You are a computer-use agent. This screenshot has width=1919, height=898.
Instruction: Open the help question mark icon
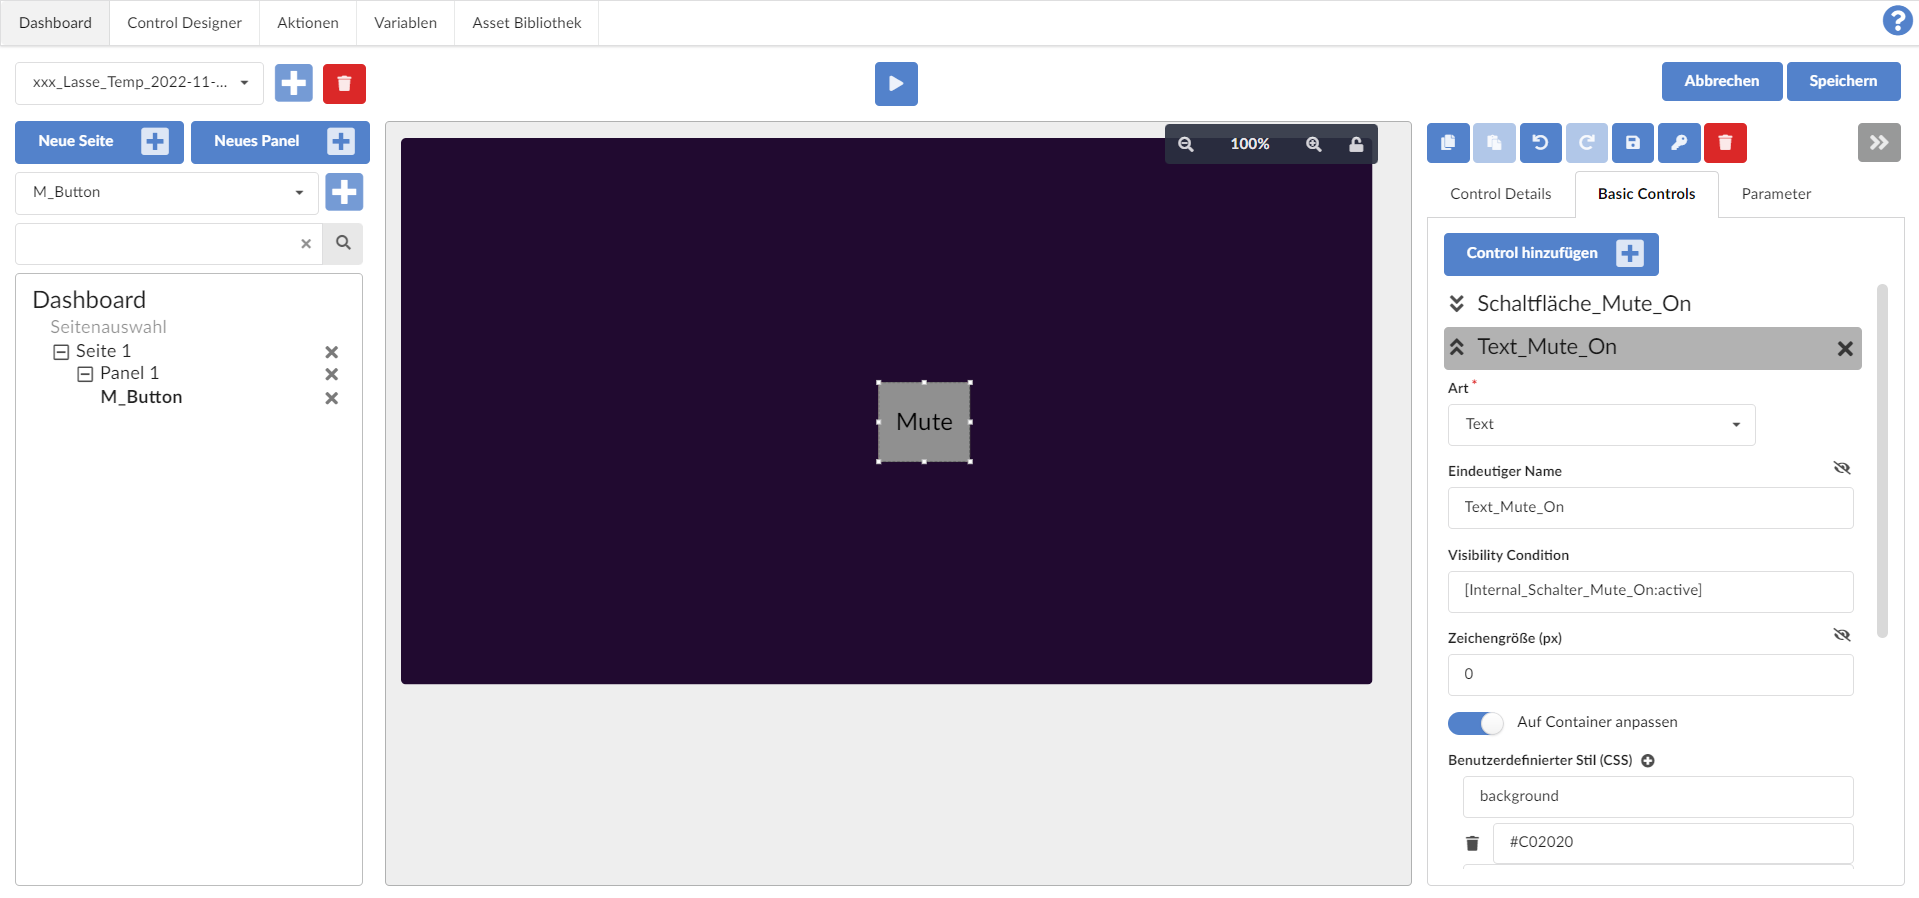(1897, 21)
